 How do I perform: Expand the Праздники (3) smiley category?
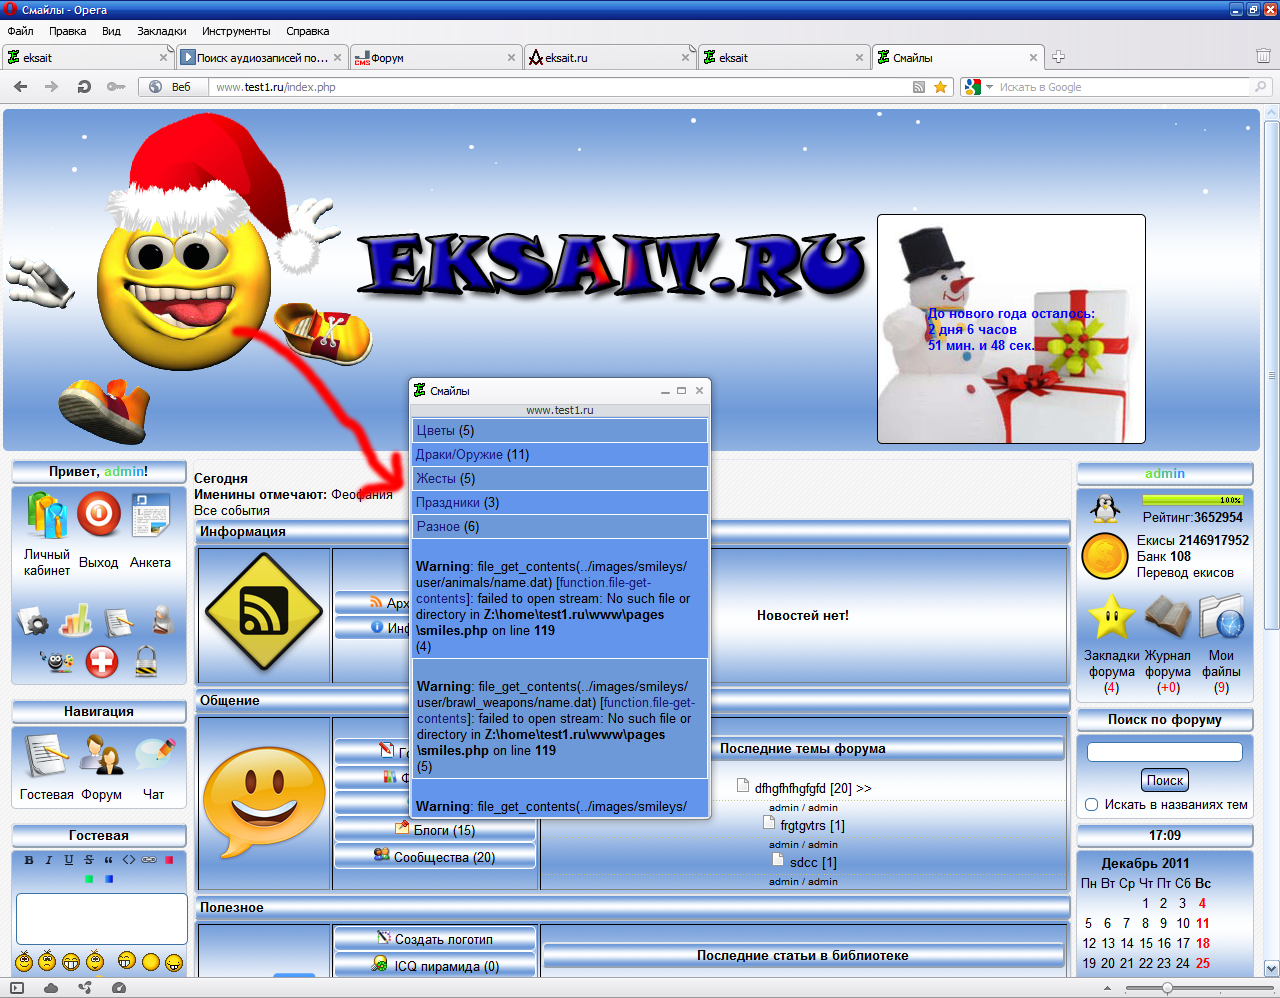tap(457, 503)
